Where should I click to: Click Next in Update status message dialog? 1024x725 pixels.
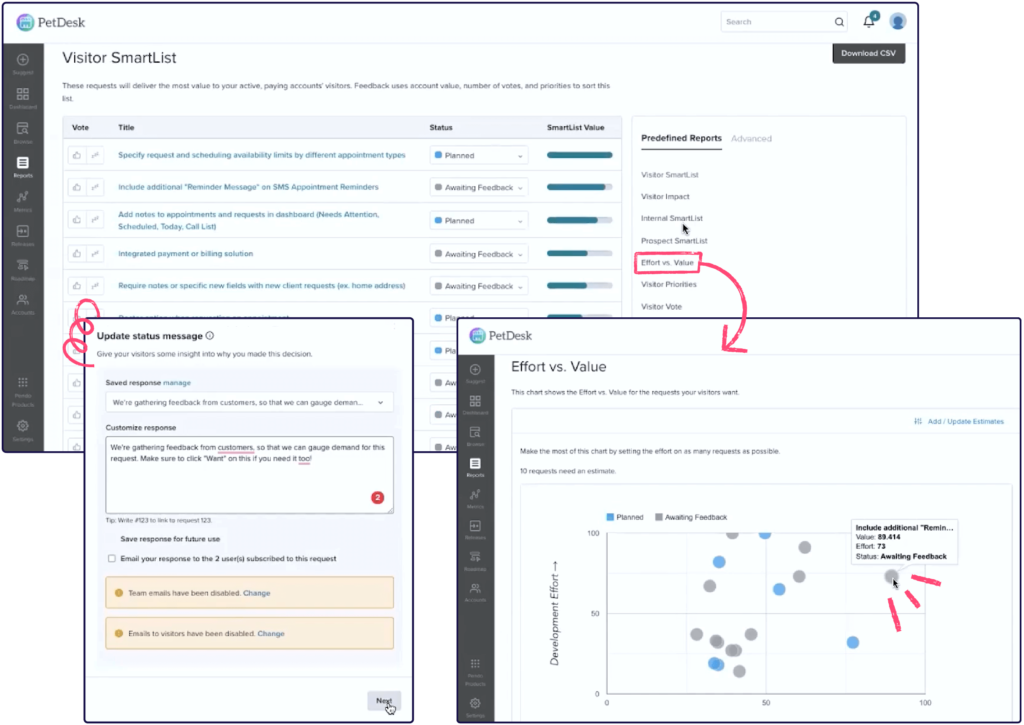(x=384, y=701)
